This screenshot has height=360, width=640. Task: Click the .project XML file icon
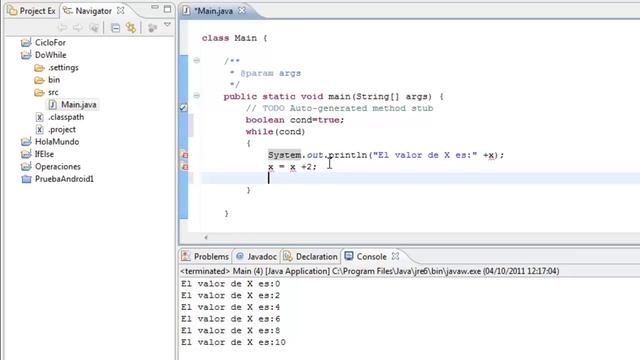click(x=40, y=130)
